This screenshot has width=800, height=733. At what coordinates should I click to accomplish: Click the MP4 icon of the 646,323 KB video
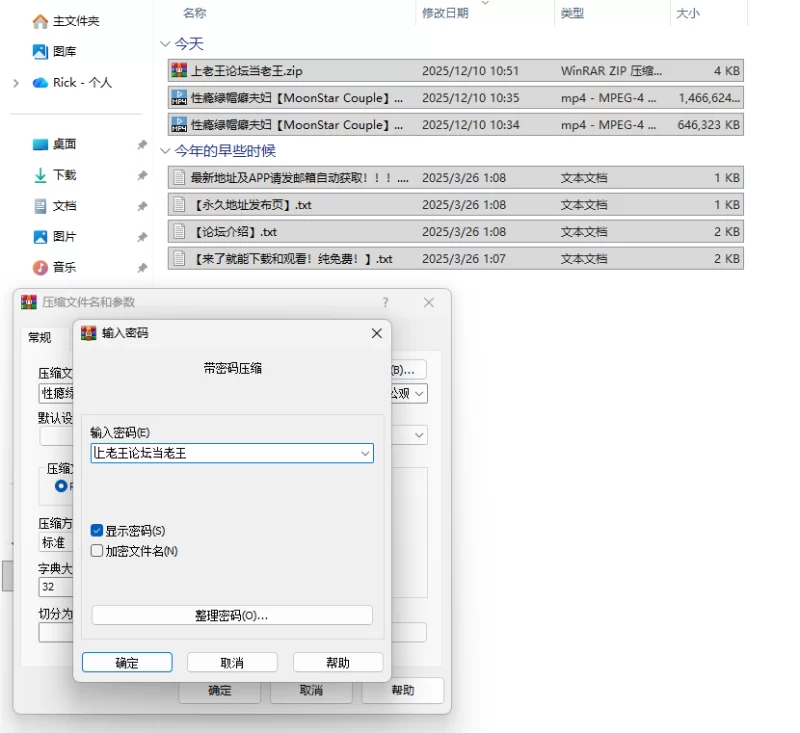pyautogui.click(x=179, y=124)
